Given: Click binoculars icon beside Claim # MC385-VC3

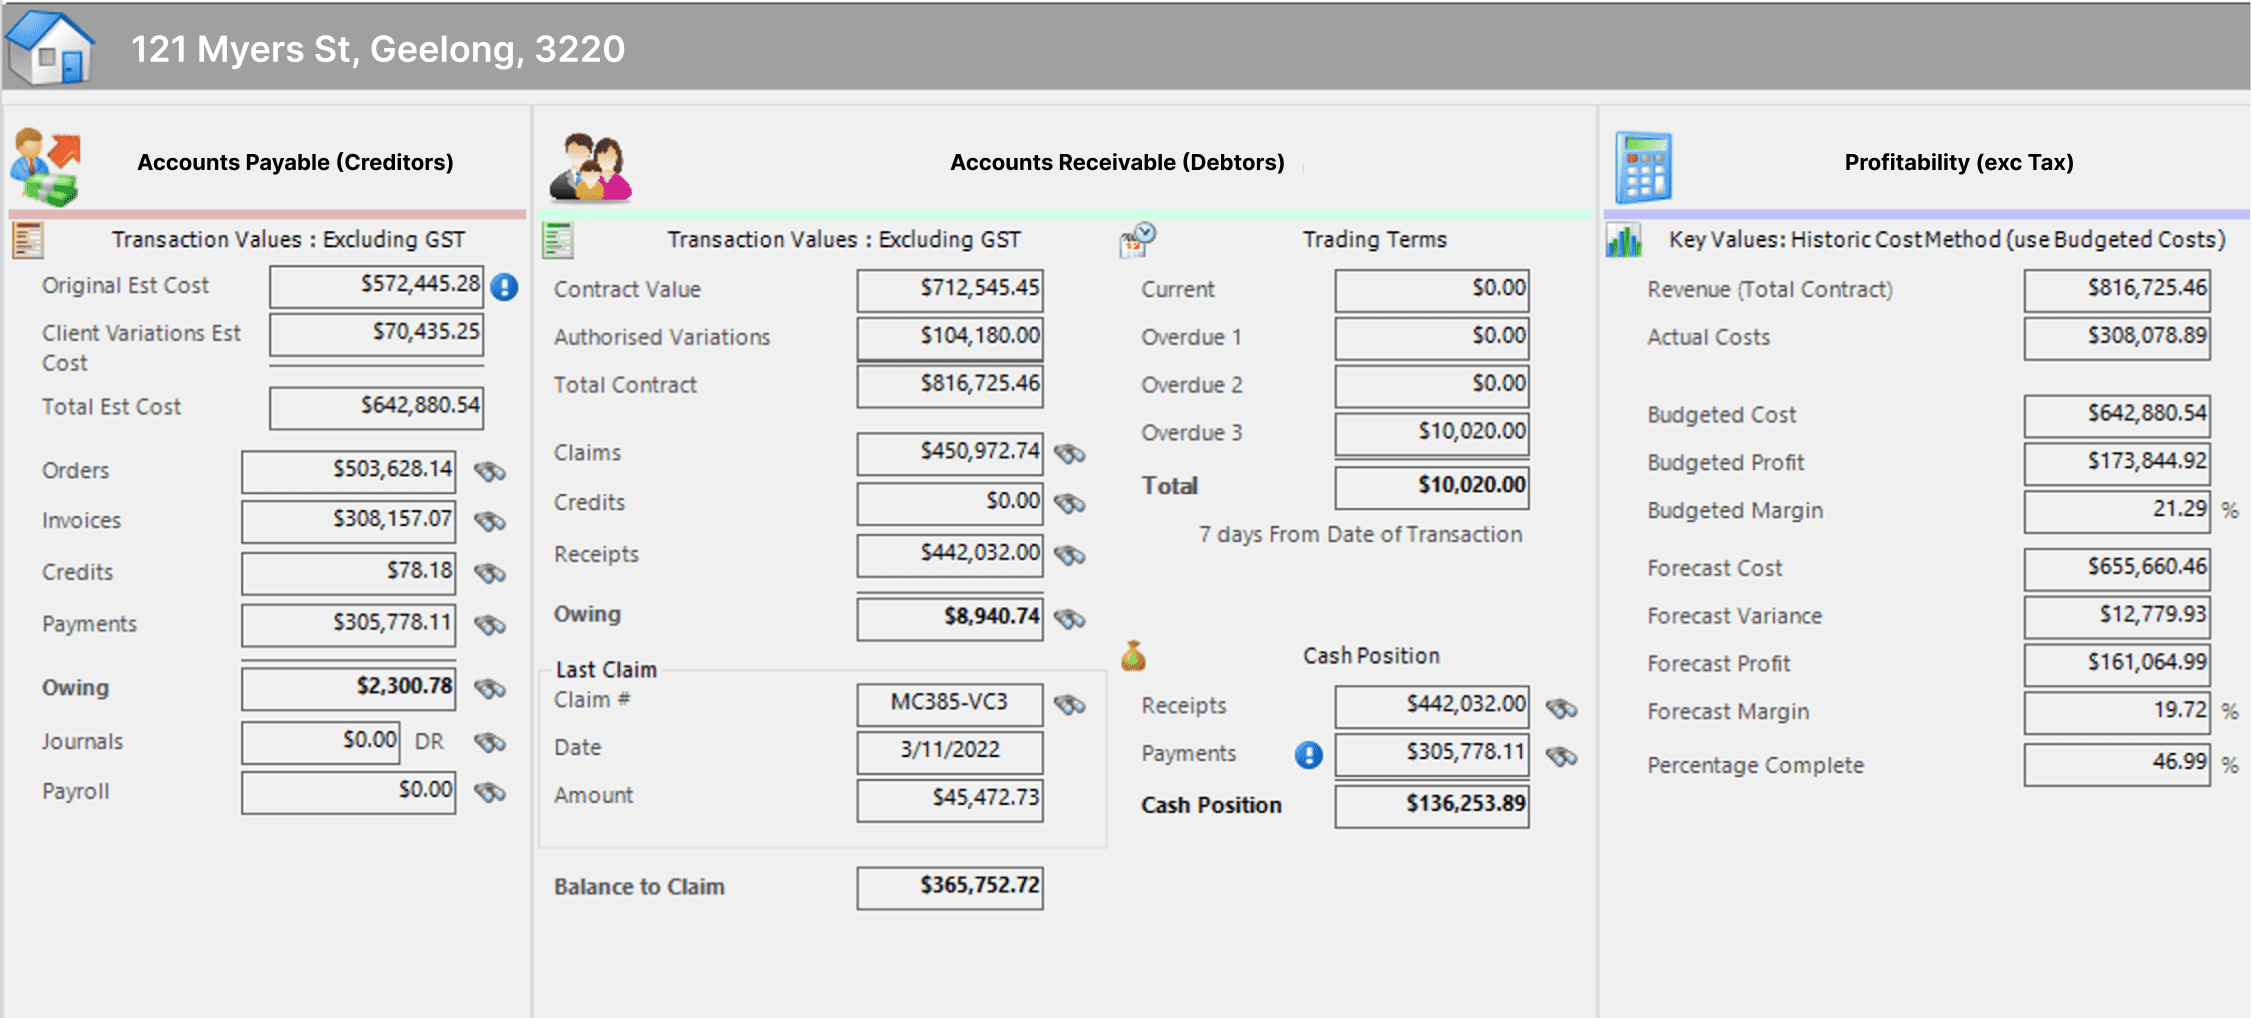Looking at the screenshot, I should pyautogui.click(x=1069, y=705).
